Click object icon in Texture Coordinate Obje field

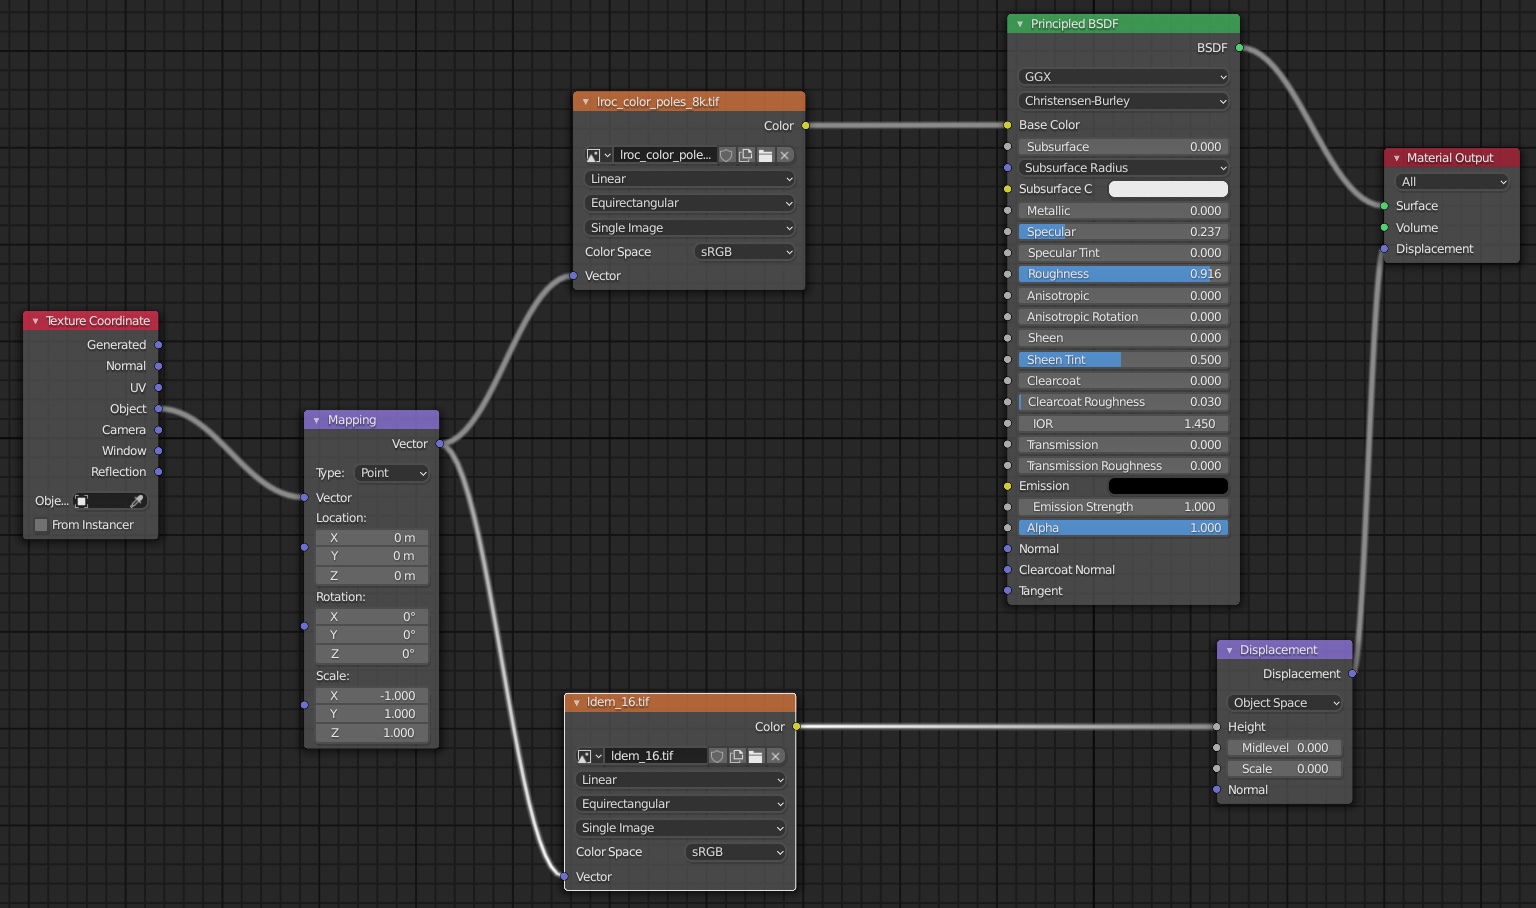(82, 501)
